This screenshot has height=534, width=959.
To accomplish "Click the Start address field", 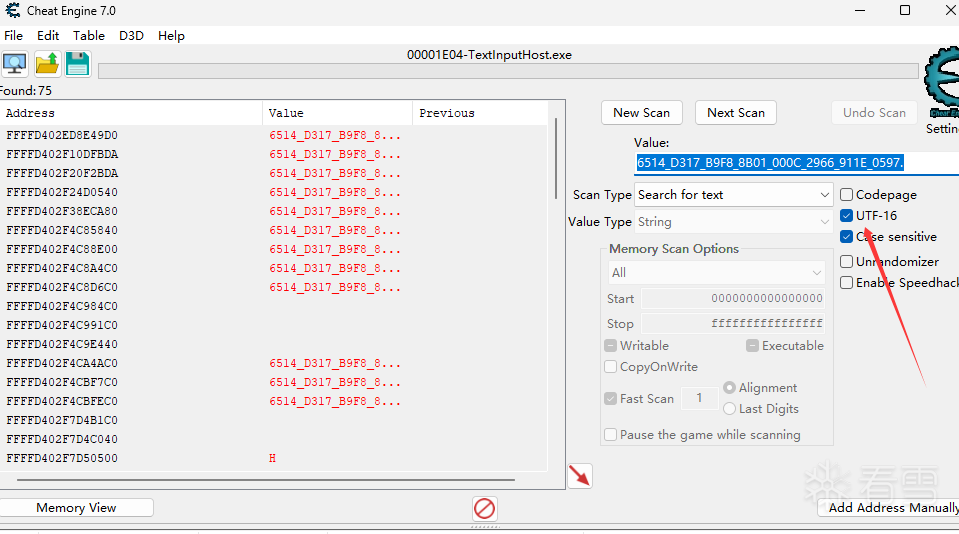I will coord(733,299).
